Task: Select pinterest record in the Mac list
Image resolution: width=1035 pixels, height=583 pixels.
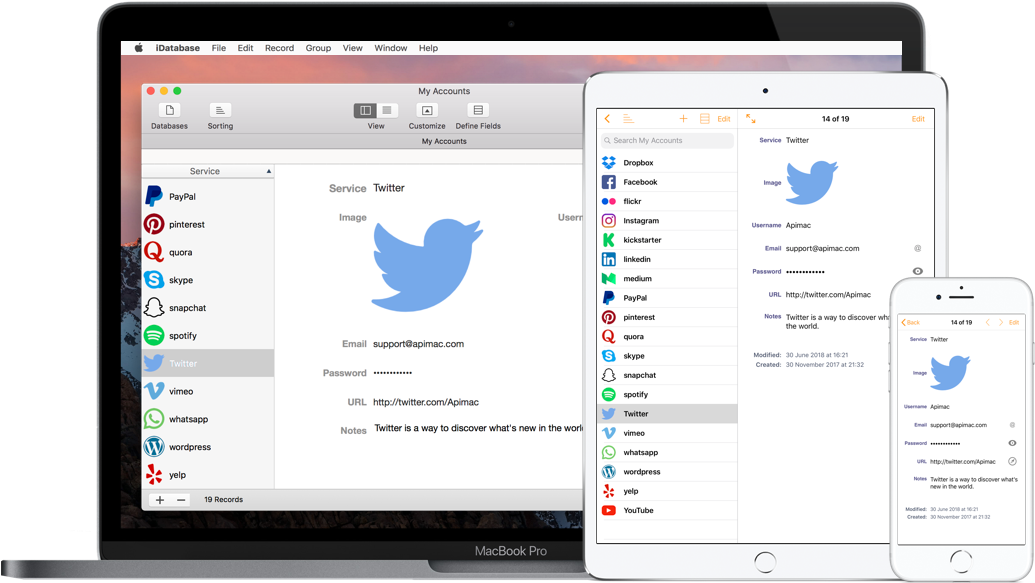Action: click(208, 224)
